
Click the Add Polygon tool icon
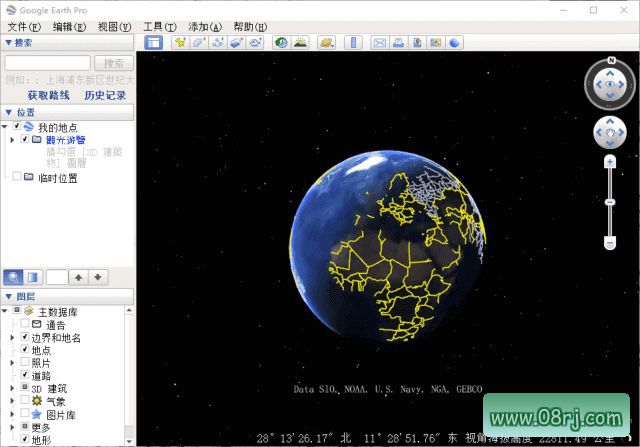199,43
